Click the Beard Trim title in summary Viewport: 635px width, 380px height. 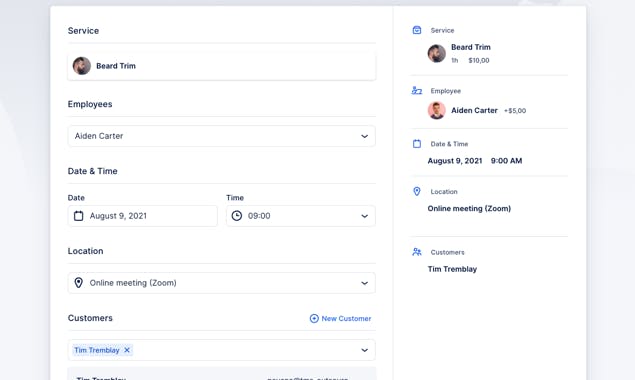pyautogui.click(x=471, y=47)
